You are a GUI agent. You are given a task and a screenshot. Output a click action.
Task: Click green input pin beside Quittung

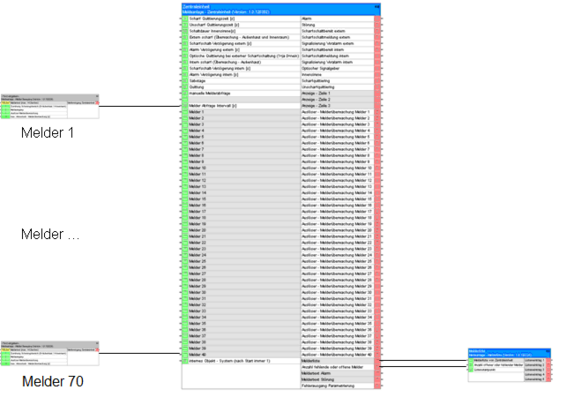pyautogui.click(x=185, y=87)
